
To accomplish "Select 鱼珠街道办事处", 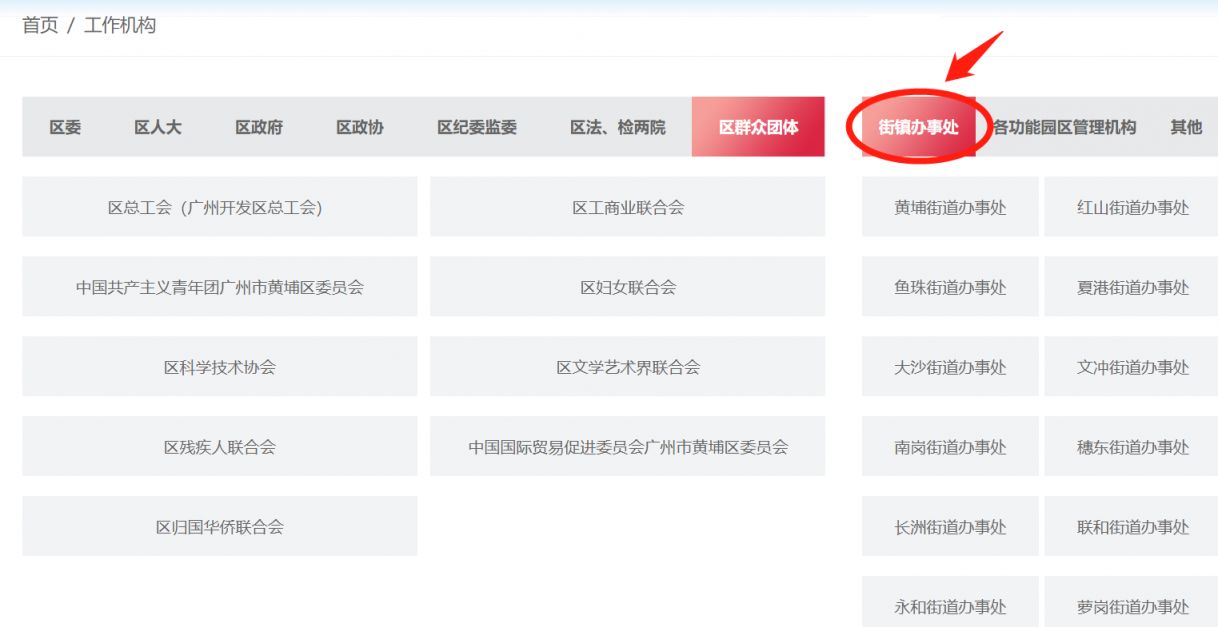I will coord(950,287).
